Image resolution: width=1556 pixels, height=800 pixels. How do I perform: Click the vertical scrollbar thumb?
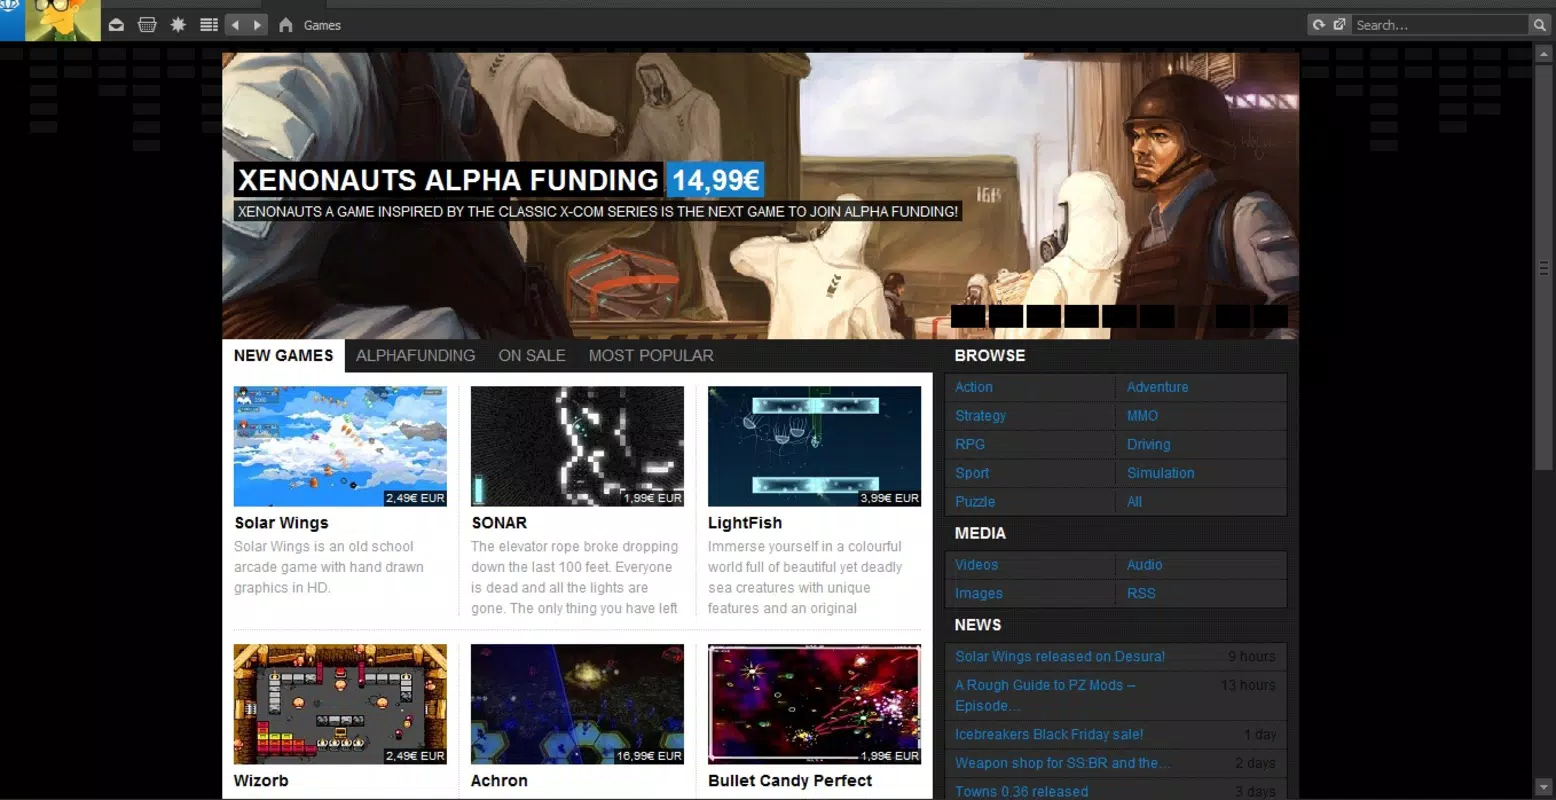click(1544, 268)
